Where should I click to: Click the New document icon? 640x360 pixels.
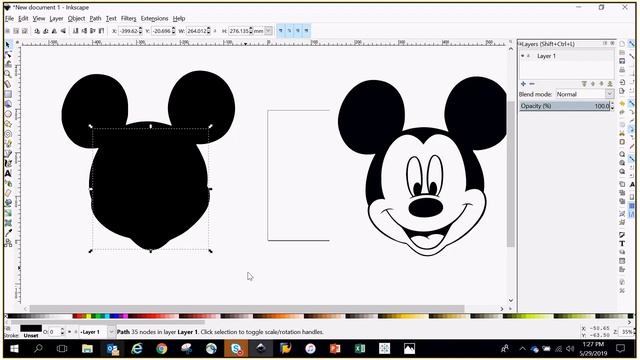(622, 44)
